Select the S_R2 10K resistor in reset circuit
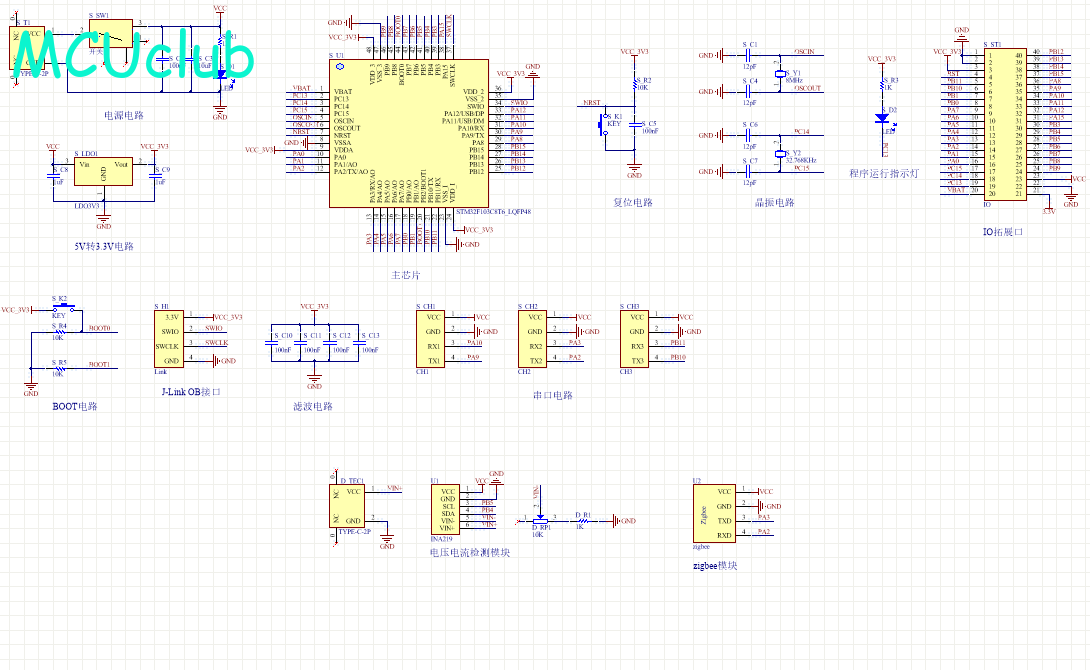The image size is (1091, 670). (x=635, y=84)
